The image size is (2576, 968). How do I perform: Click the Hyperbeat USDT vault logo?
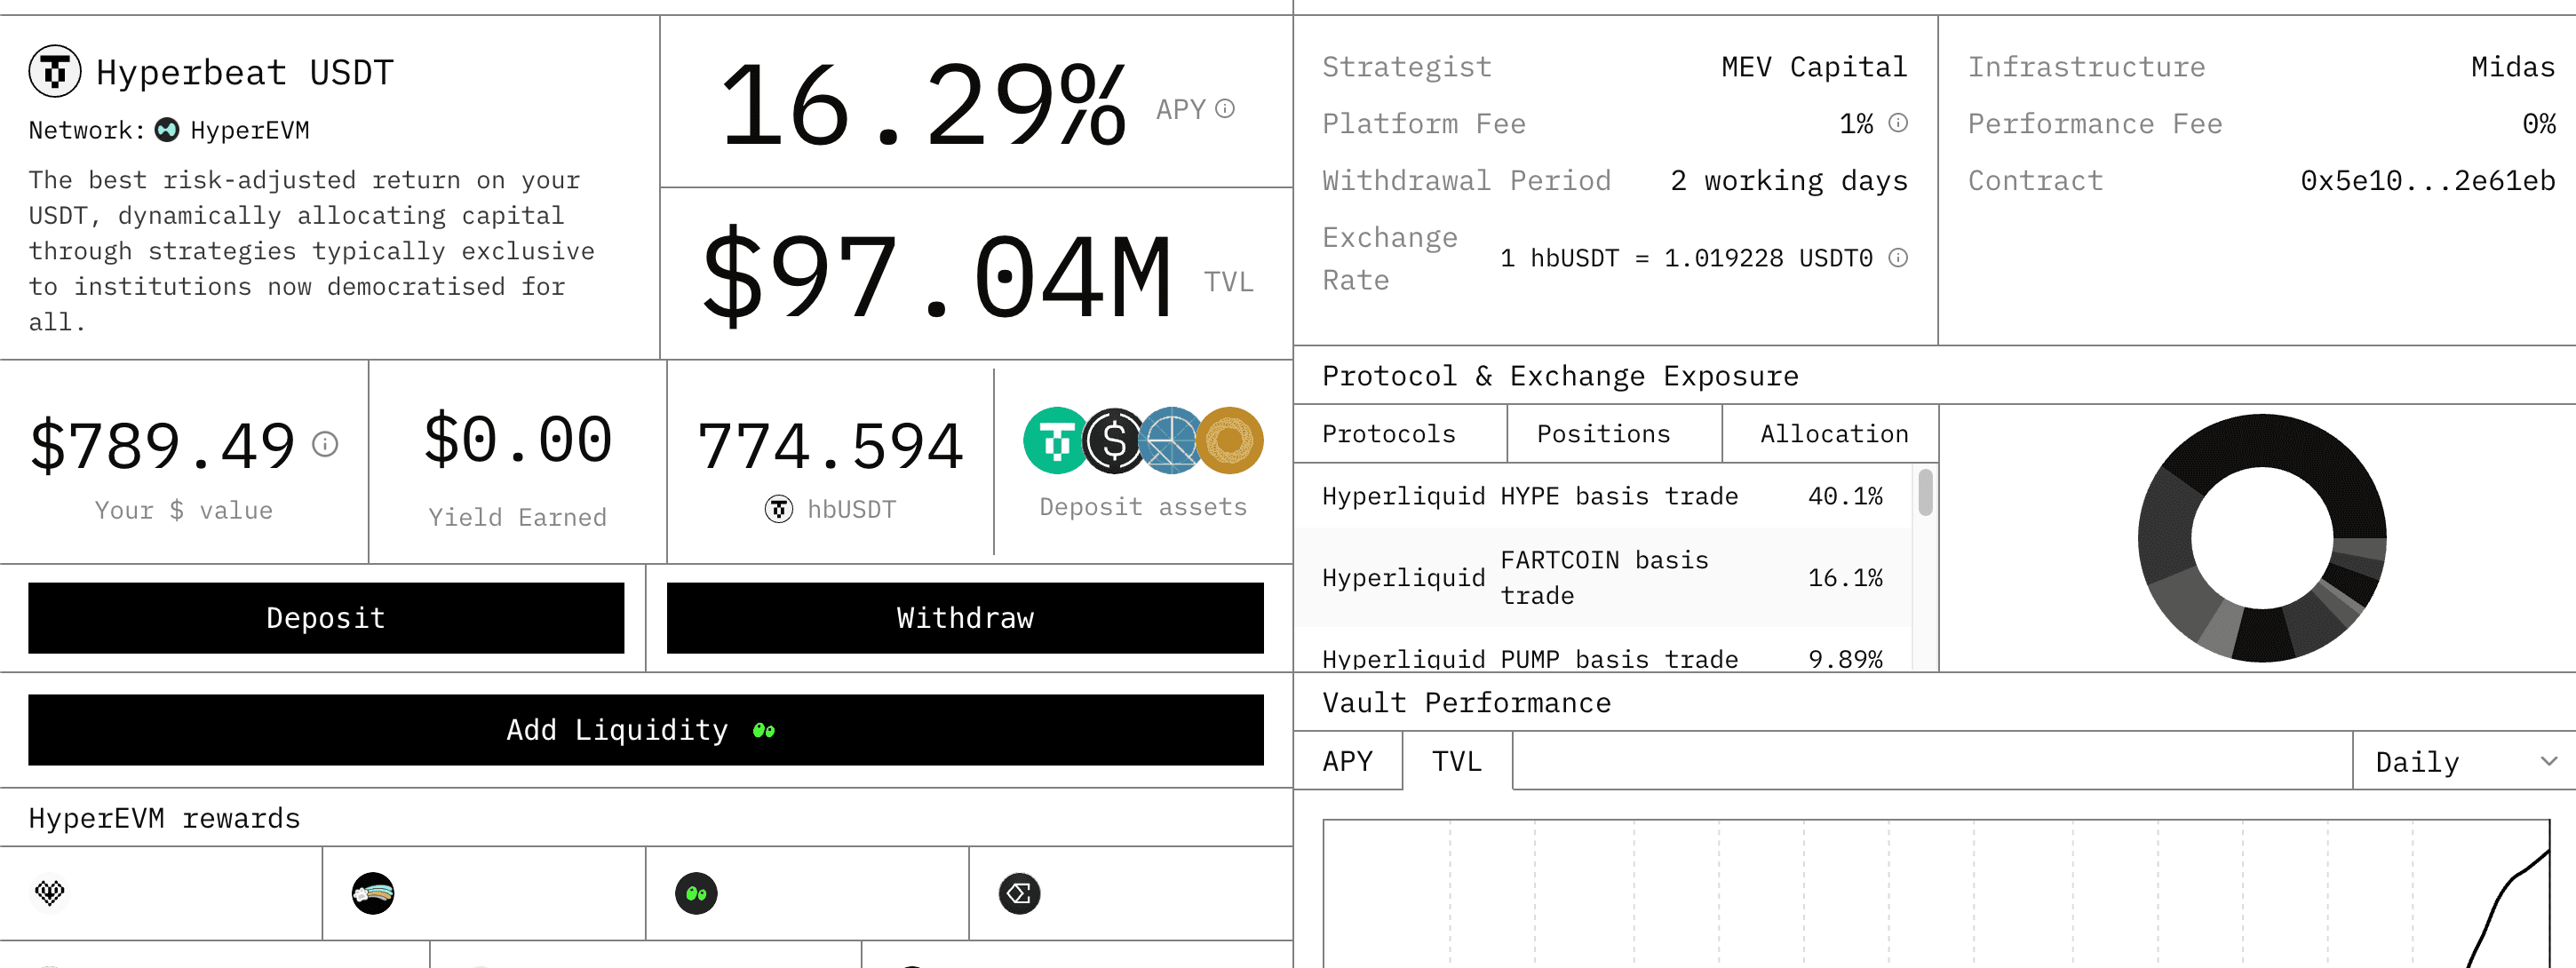click(x=55, y=72)
